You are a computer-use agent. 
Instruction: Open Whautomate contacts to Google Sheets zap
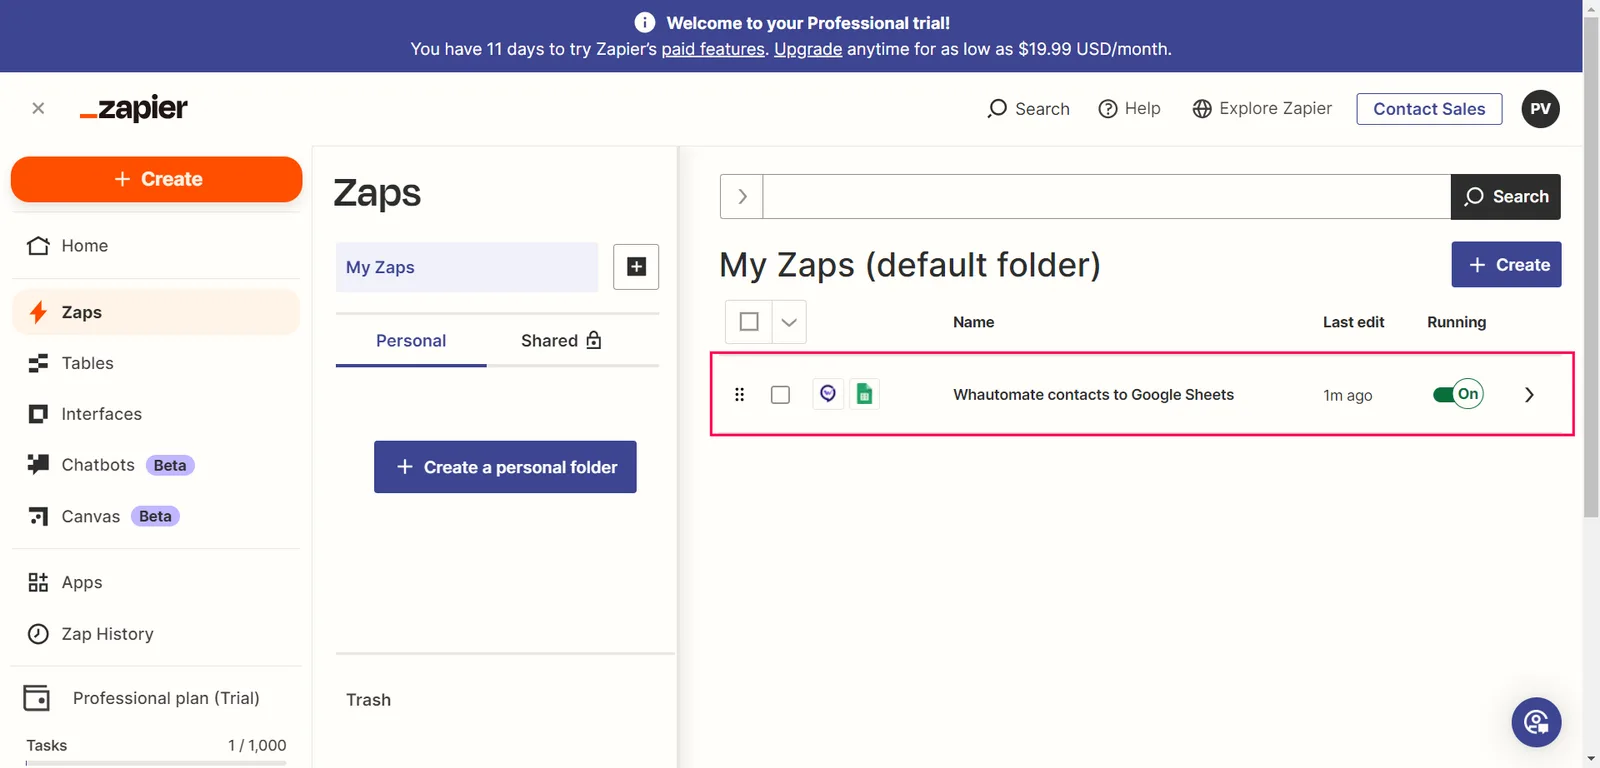1093,395
